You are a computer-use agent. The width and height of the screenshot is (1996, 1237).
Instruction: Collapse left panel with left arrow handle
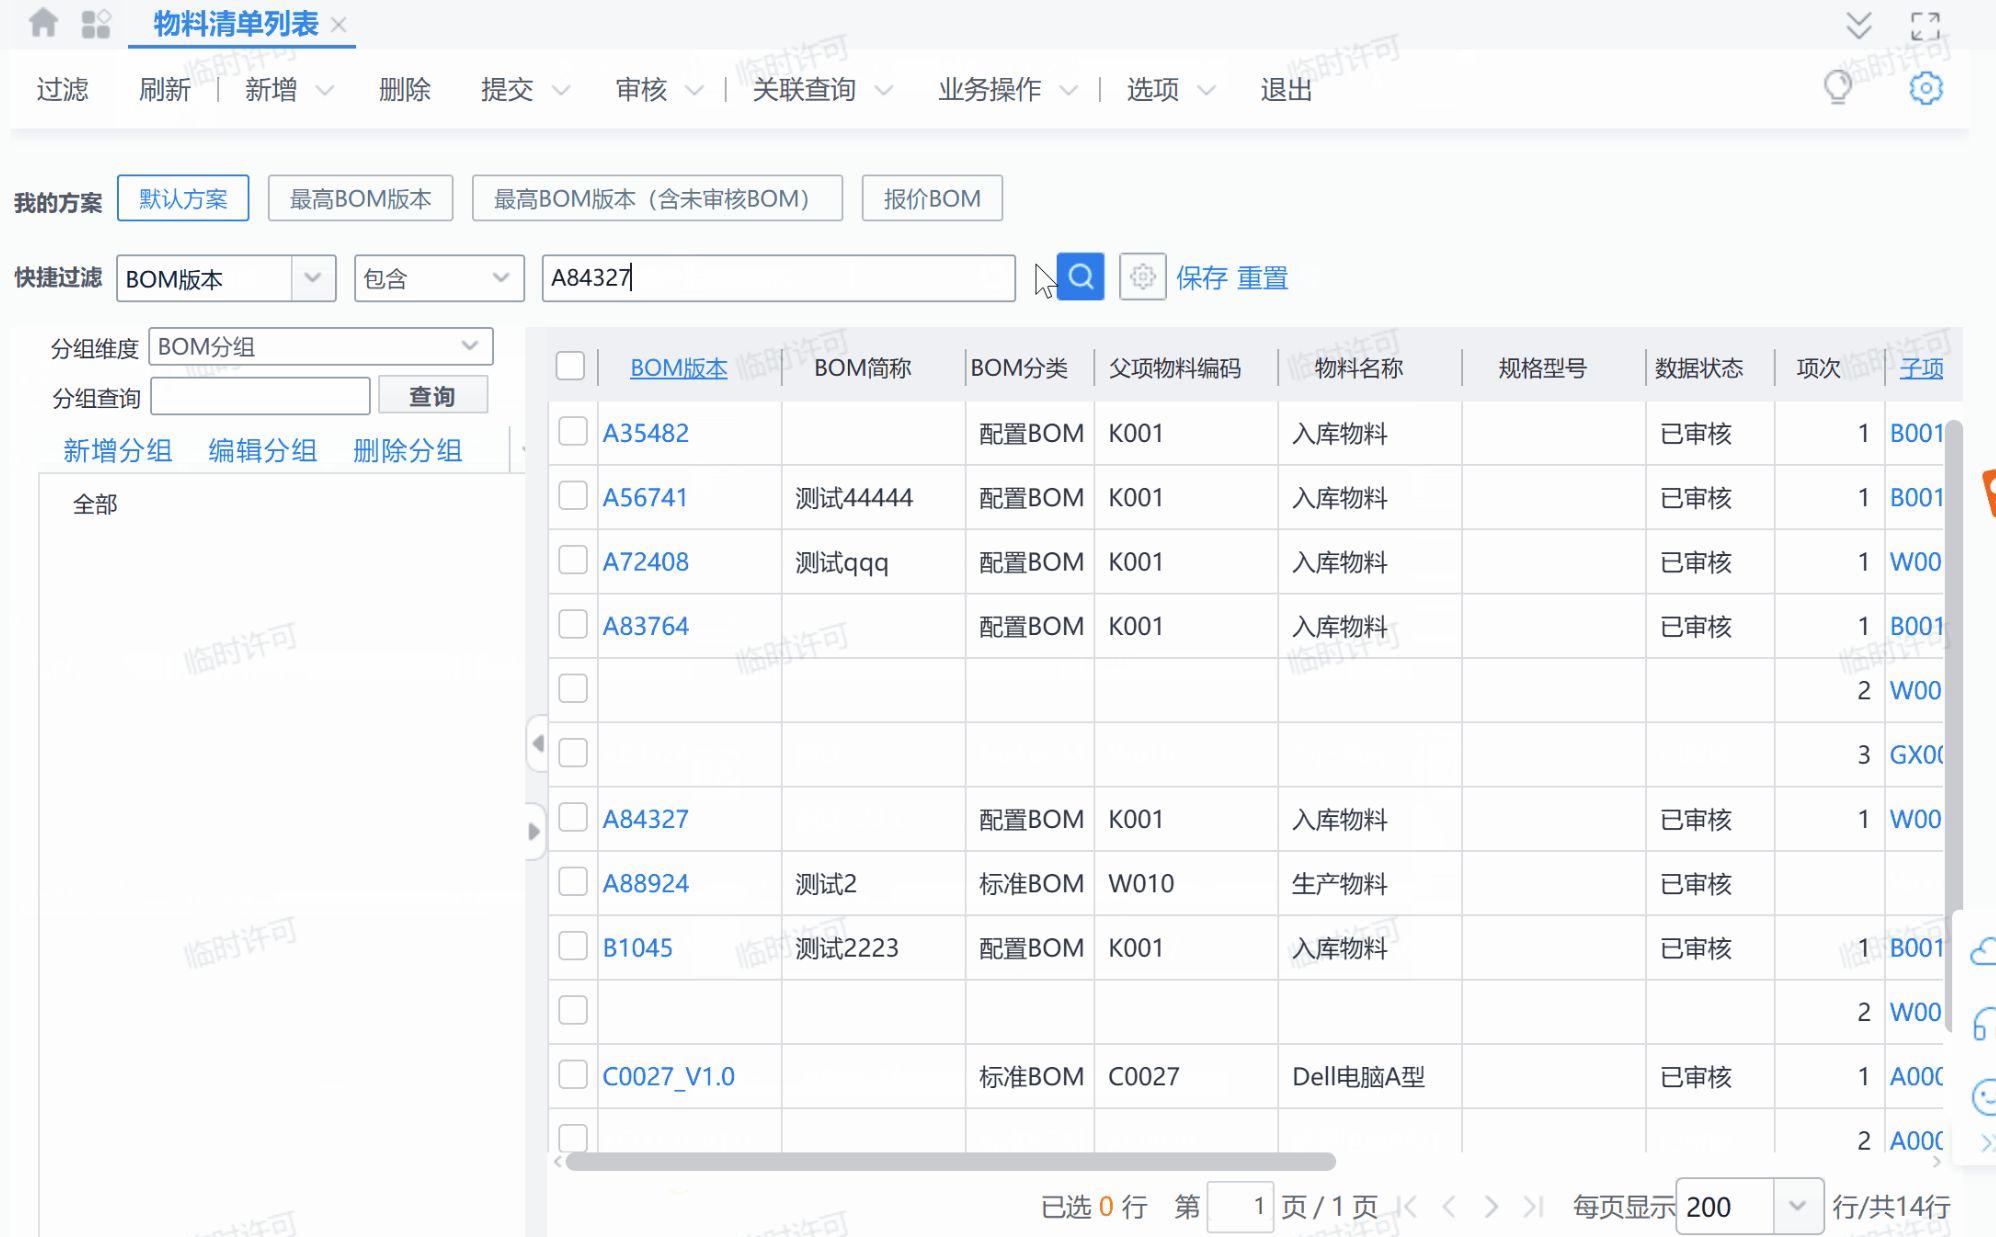537,743
